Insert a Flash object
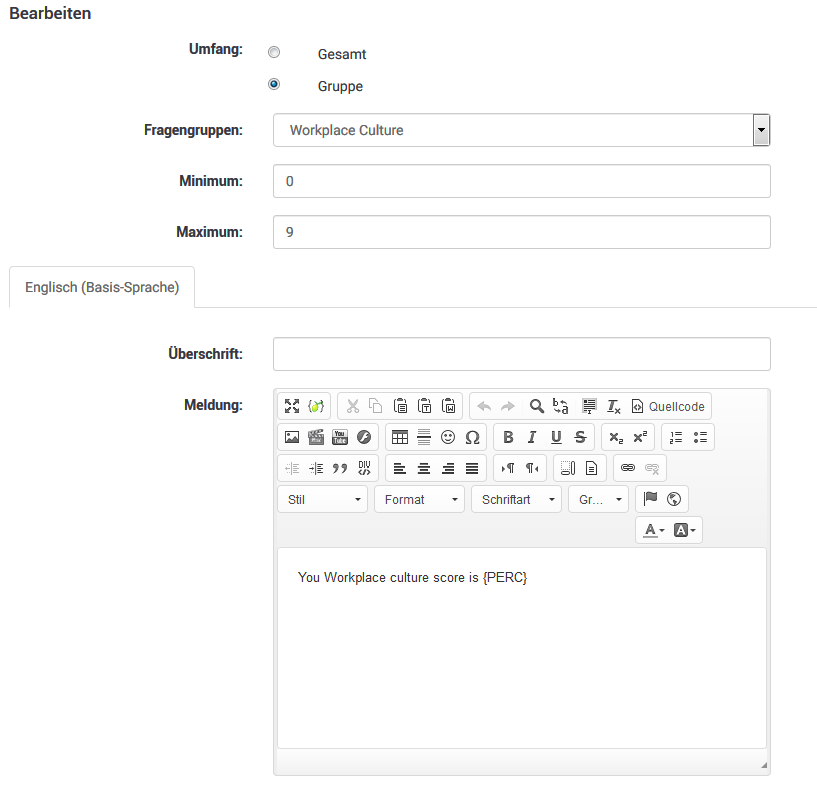The width and height of the screenshot is (817, 793). 364,437
